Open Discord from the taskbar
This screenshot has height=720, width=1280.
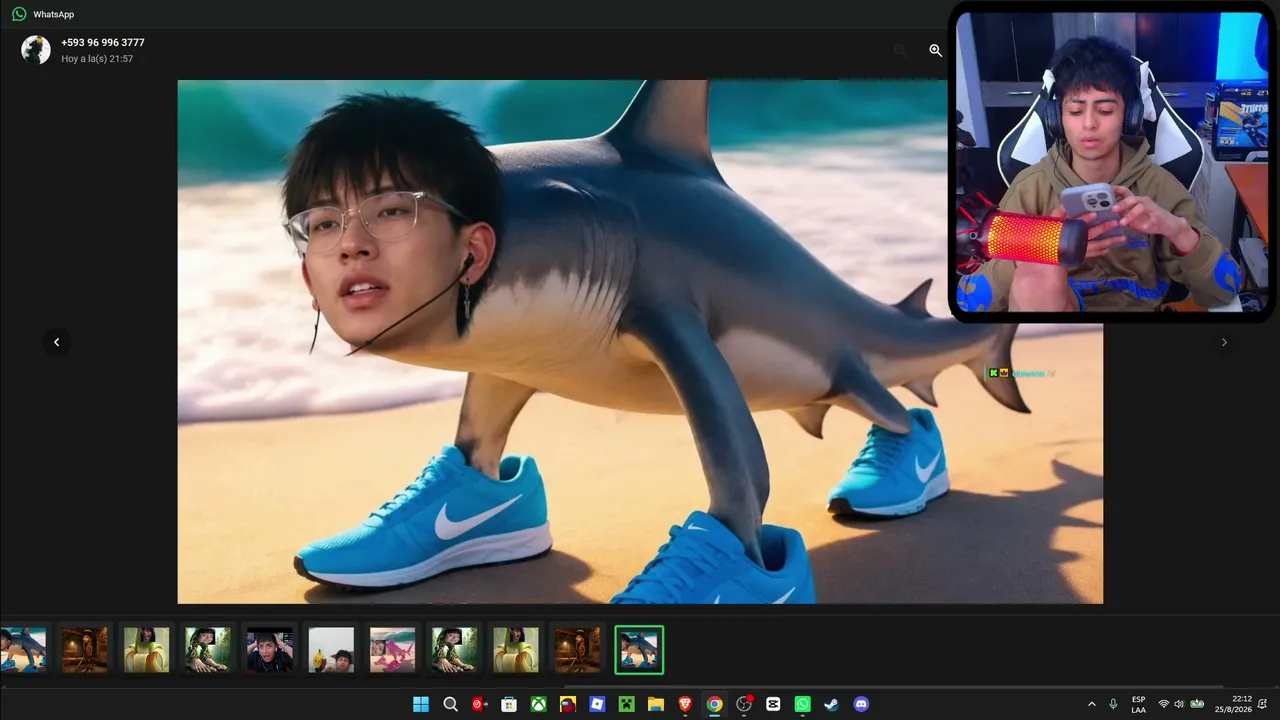[861, 704]
